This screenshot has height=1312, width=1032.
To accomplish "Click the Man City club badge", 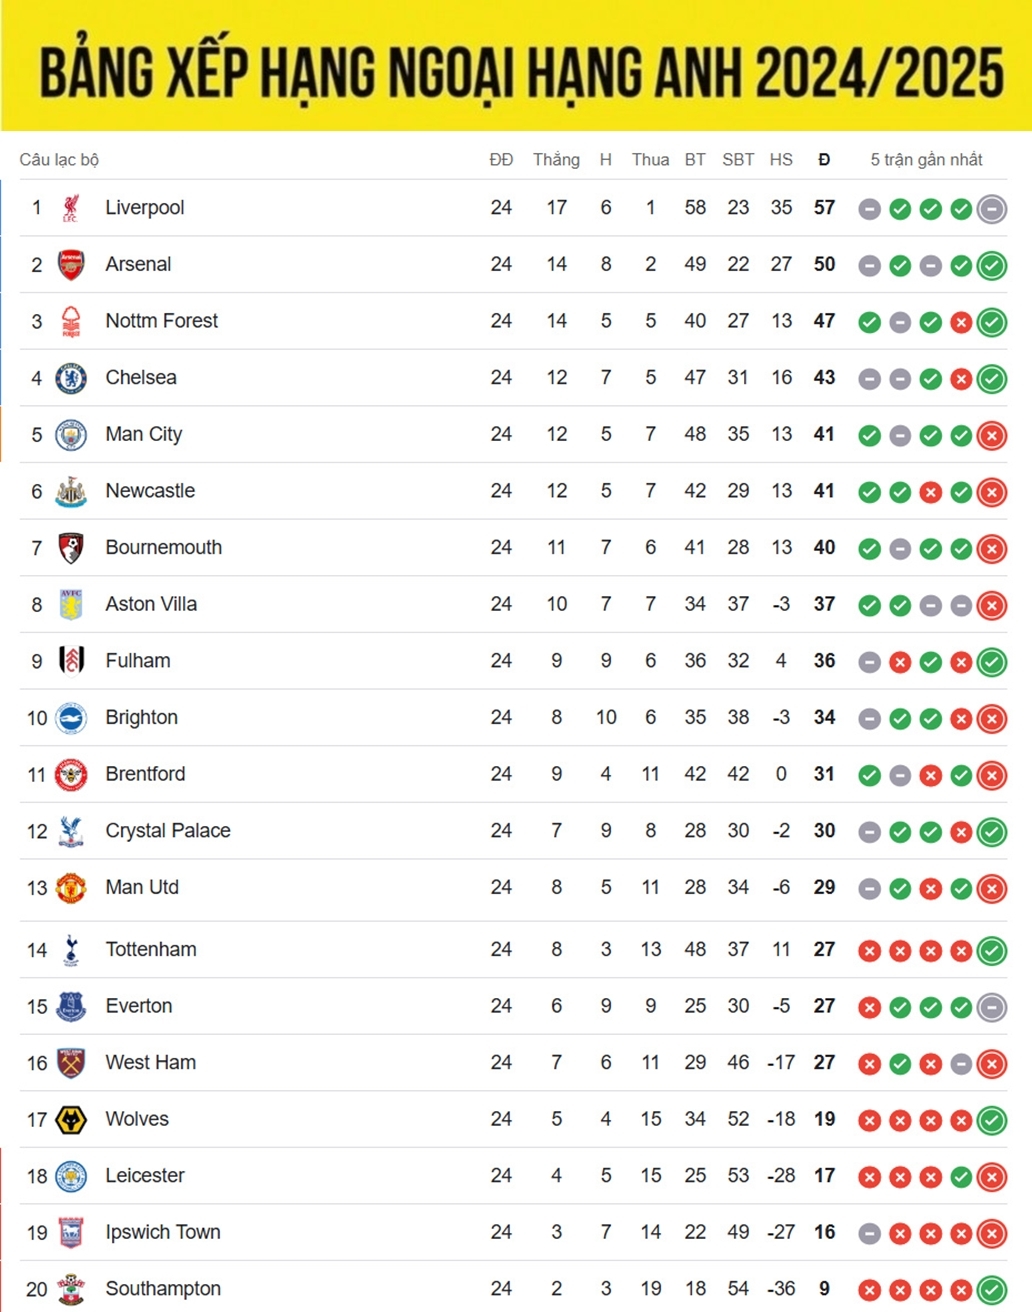I will pos(71,435).
